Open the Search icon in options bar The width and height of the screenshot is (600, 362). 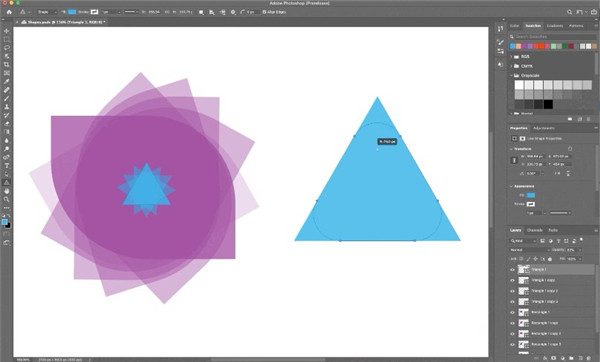(569, 12)
